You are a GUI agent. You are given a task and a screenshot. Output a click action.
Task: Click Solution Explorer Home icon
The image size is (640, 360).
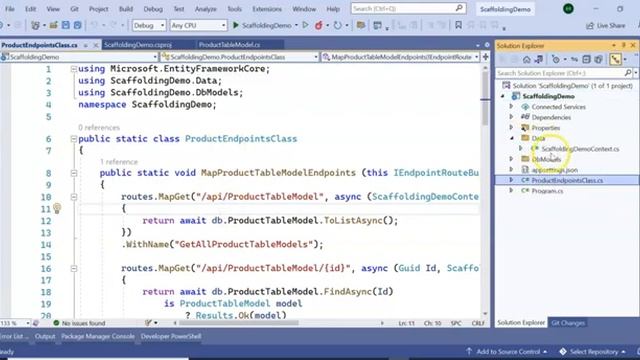point(527,60)
